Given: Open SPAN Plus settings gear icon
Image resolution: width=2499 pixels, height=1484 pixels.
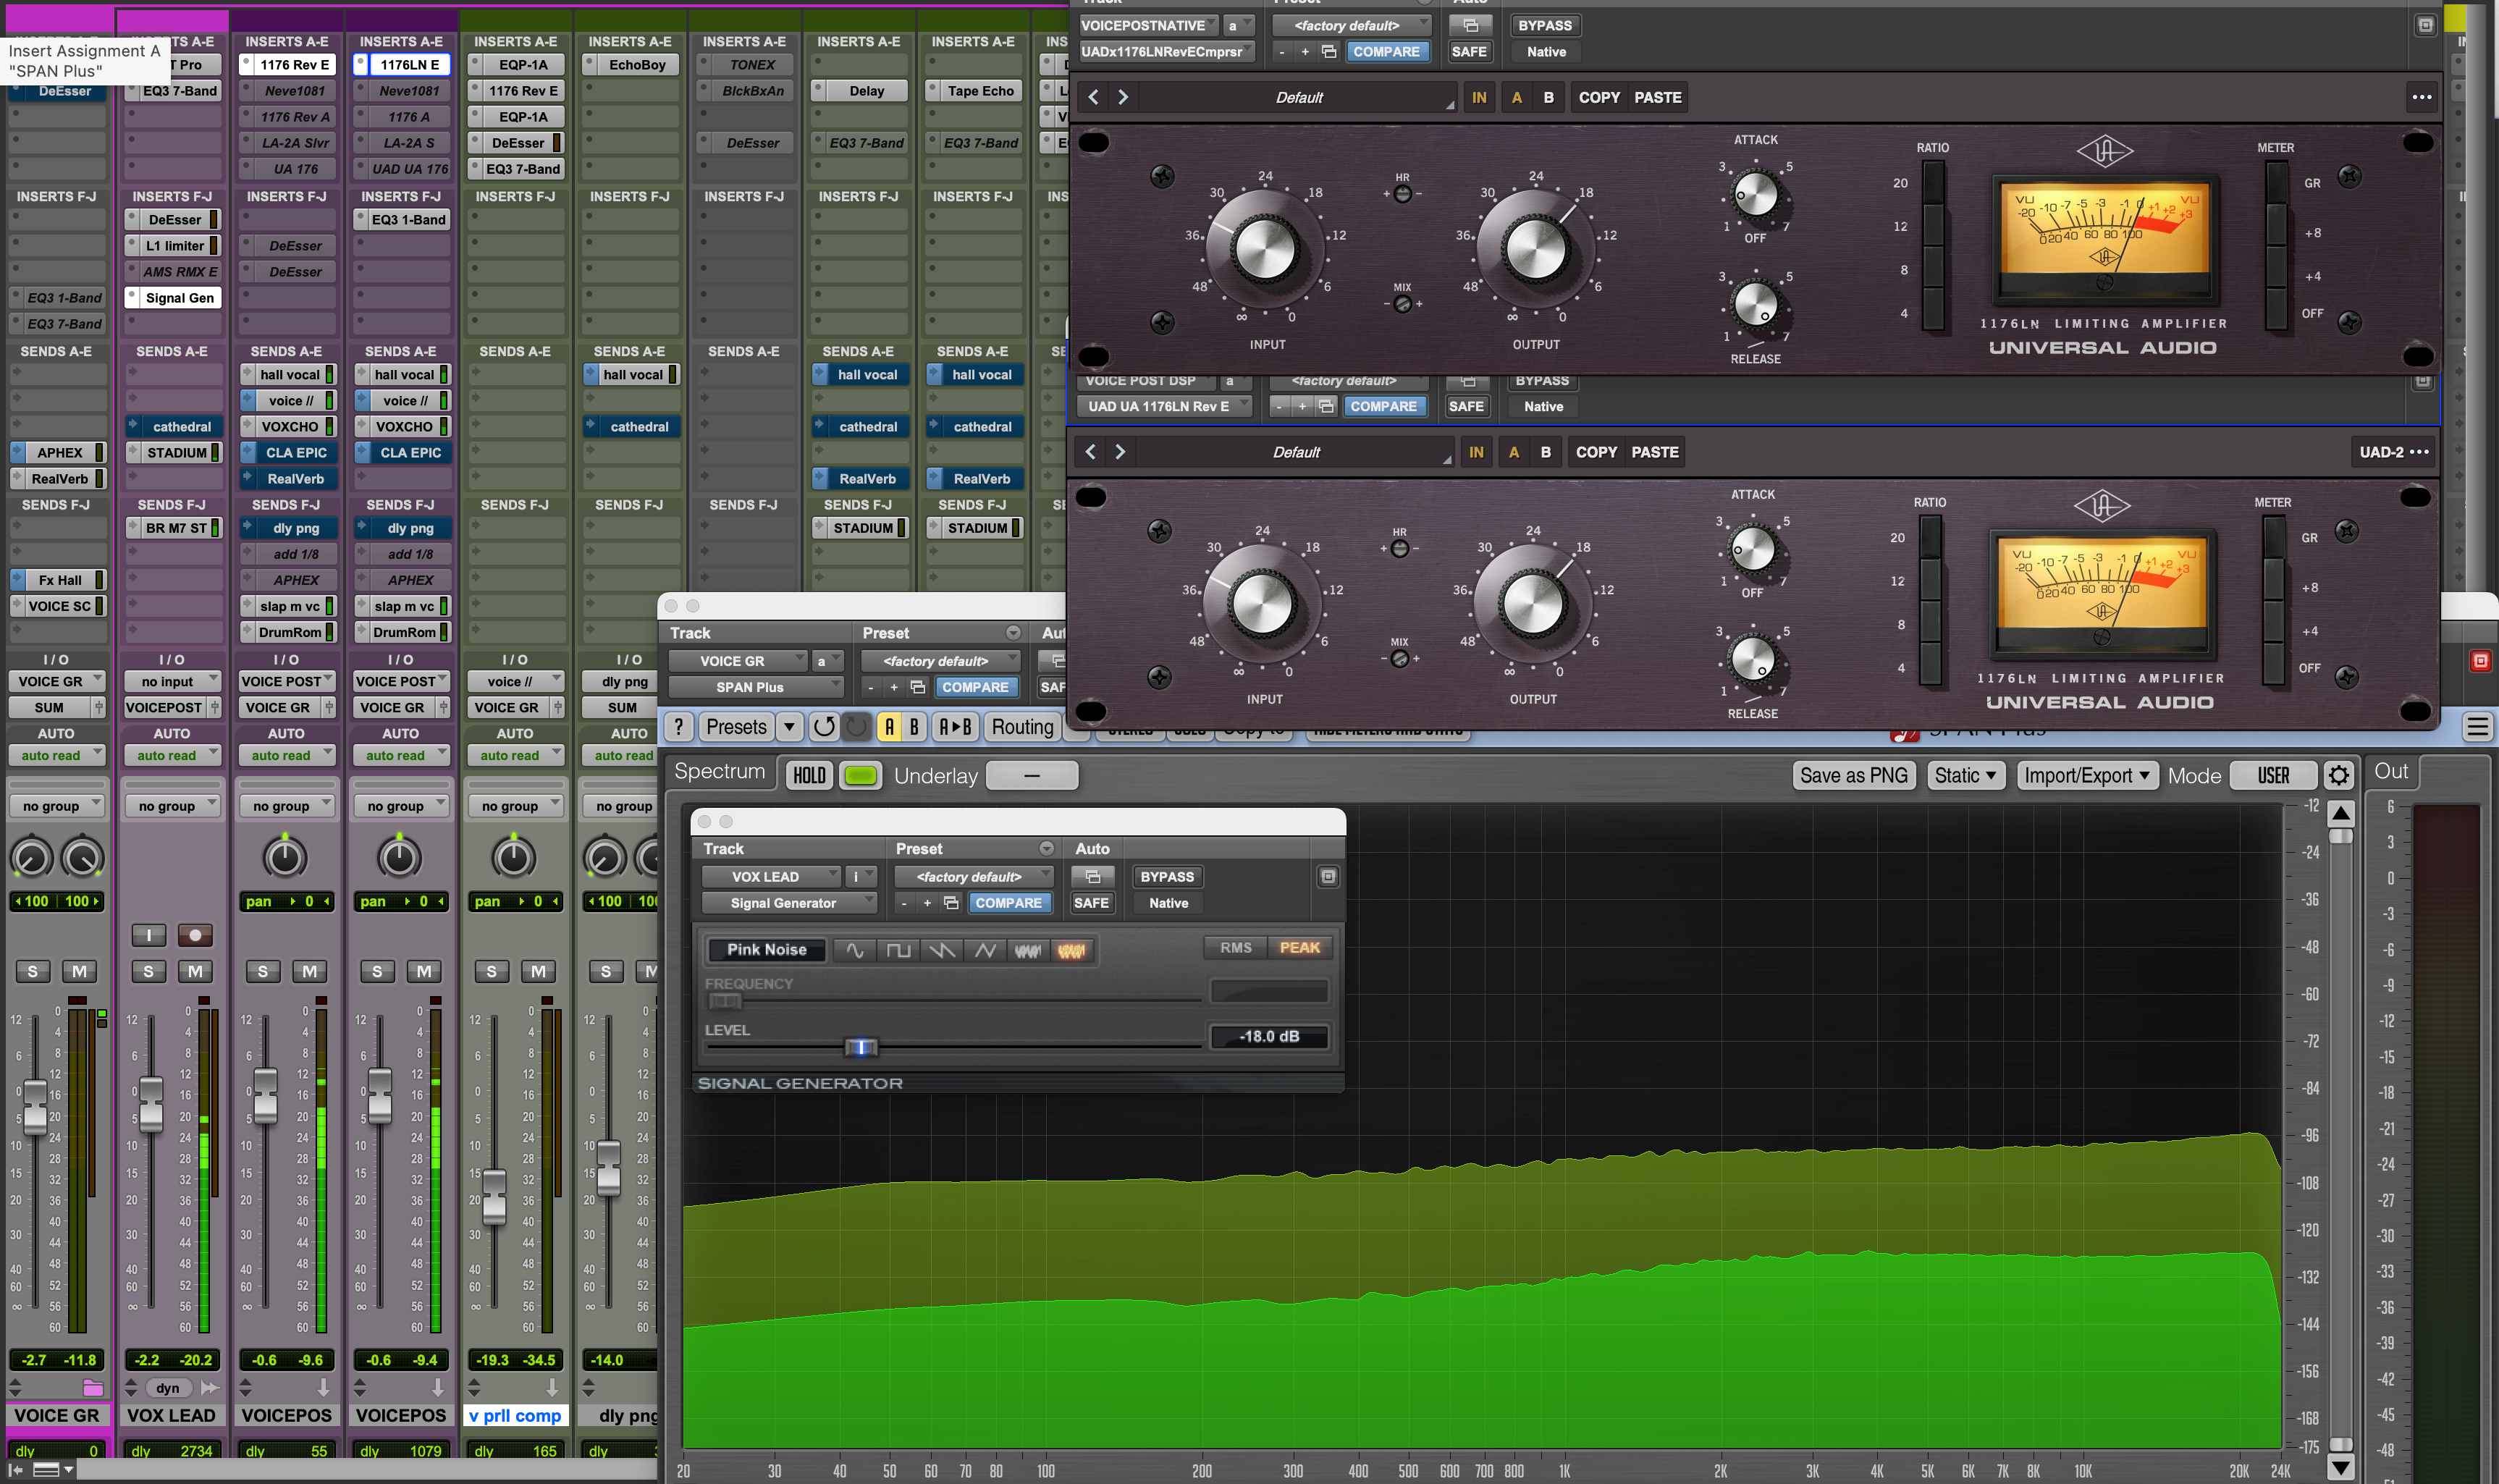Looking at the screenshot, I should point(2338,776).
